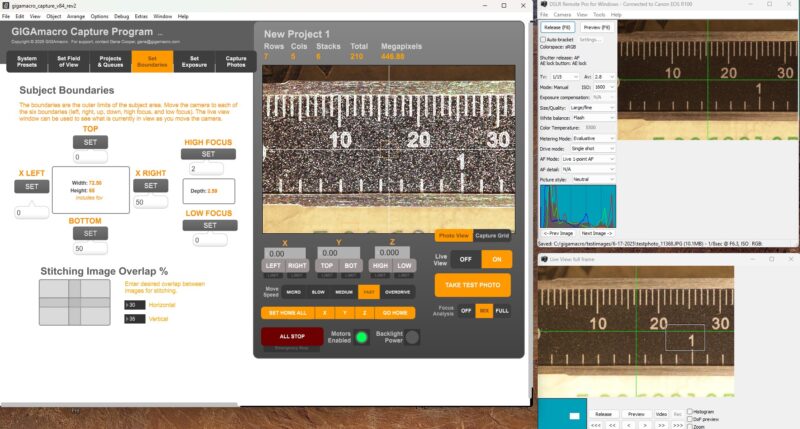Toggle the Motors Enabled green indicator
This screenshot has width=800, height=429.
tap(361, 337)
